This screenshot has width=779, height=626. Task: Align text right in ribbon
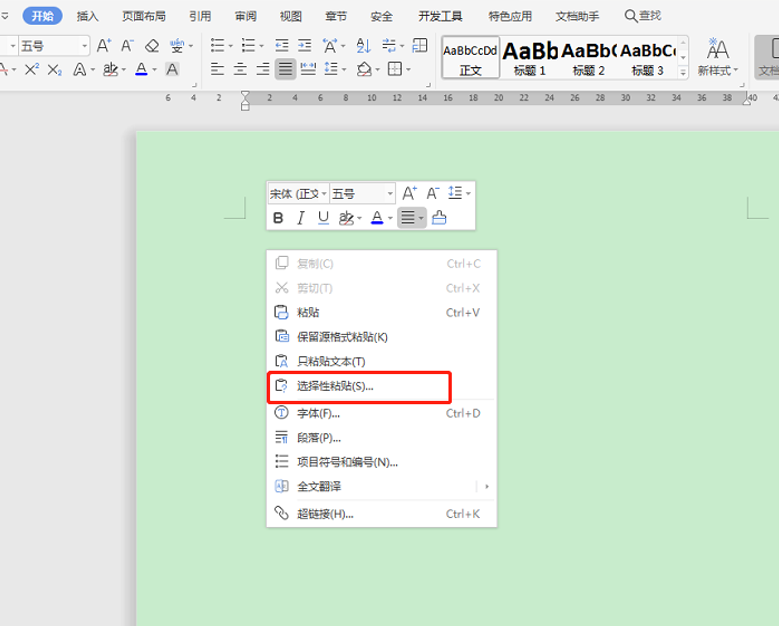click(x=263, y=69)
